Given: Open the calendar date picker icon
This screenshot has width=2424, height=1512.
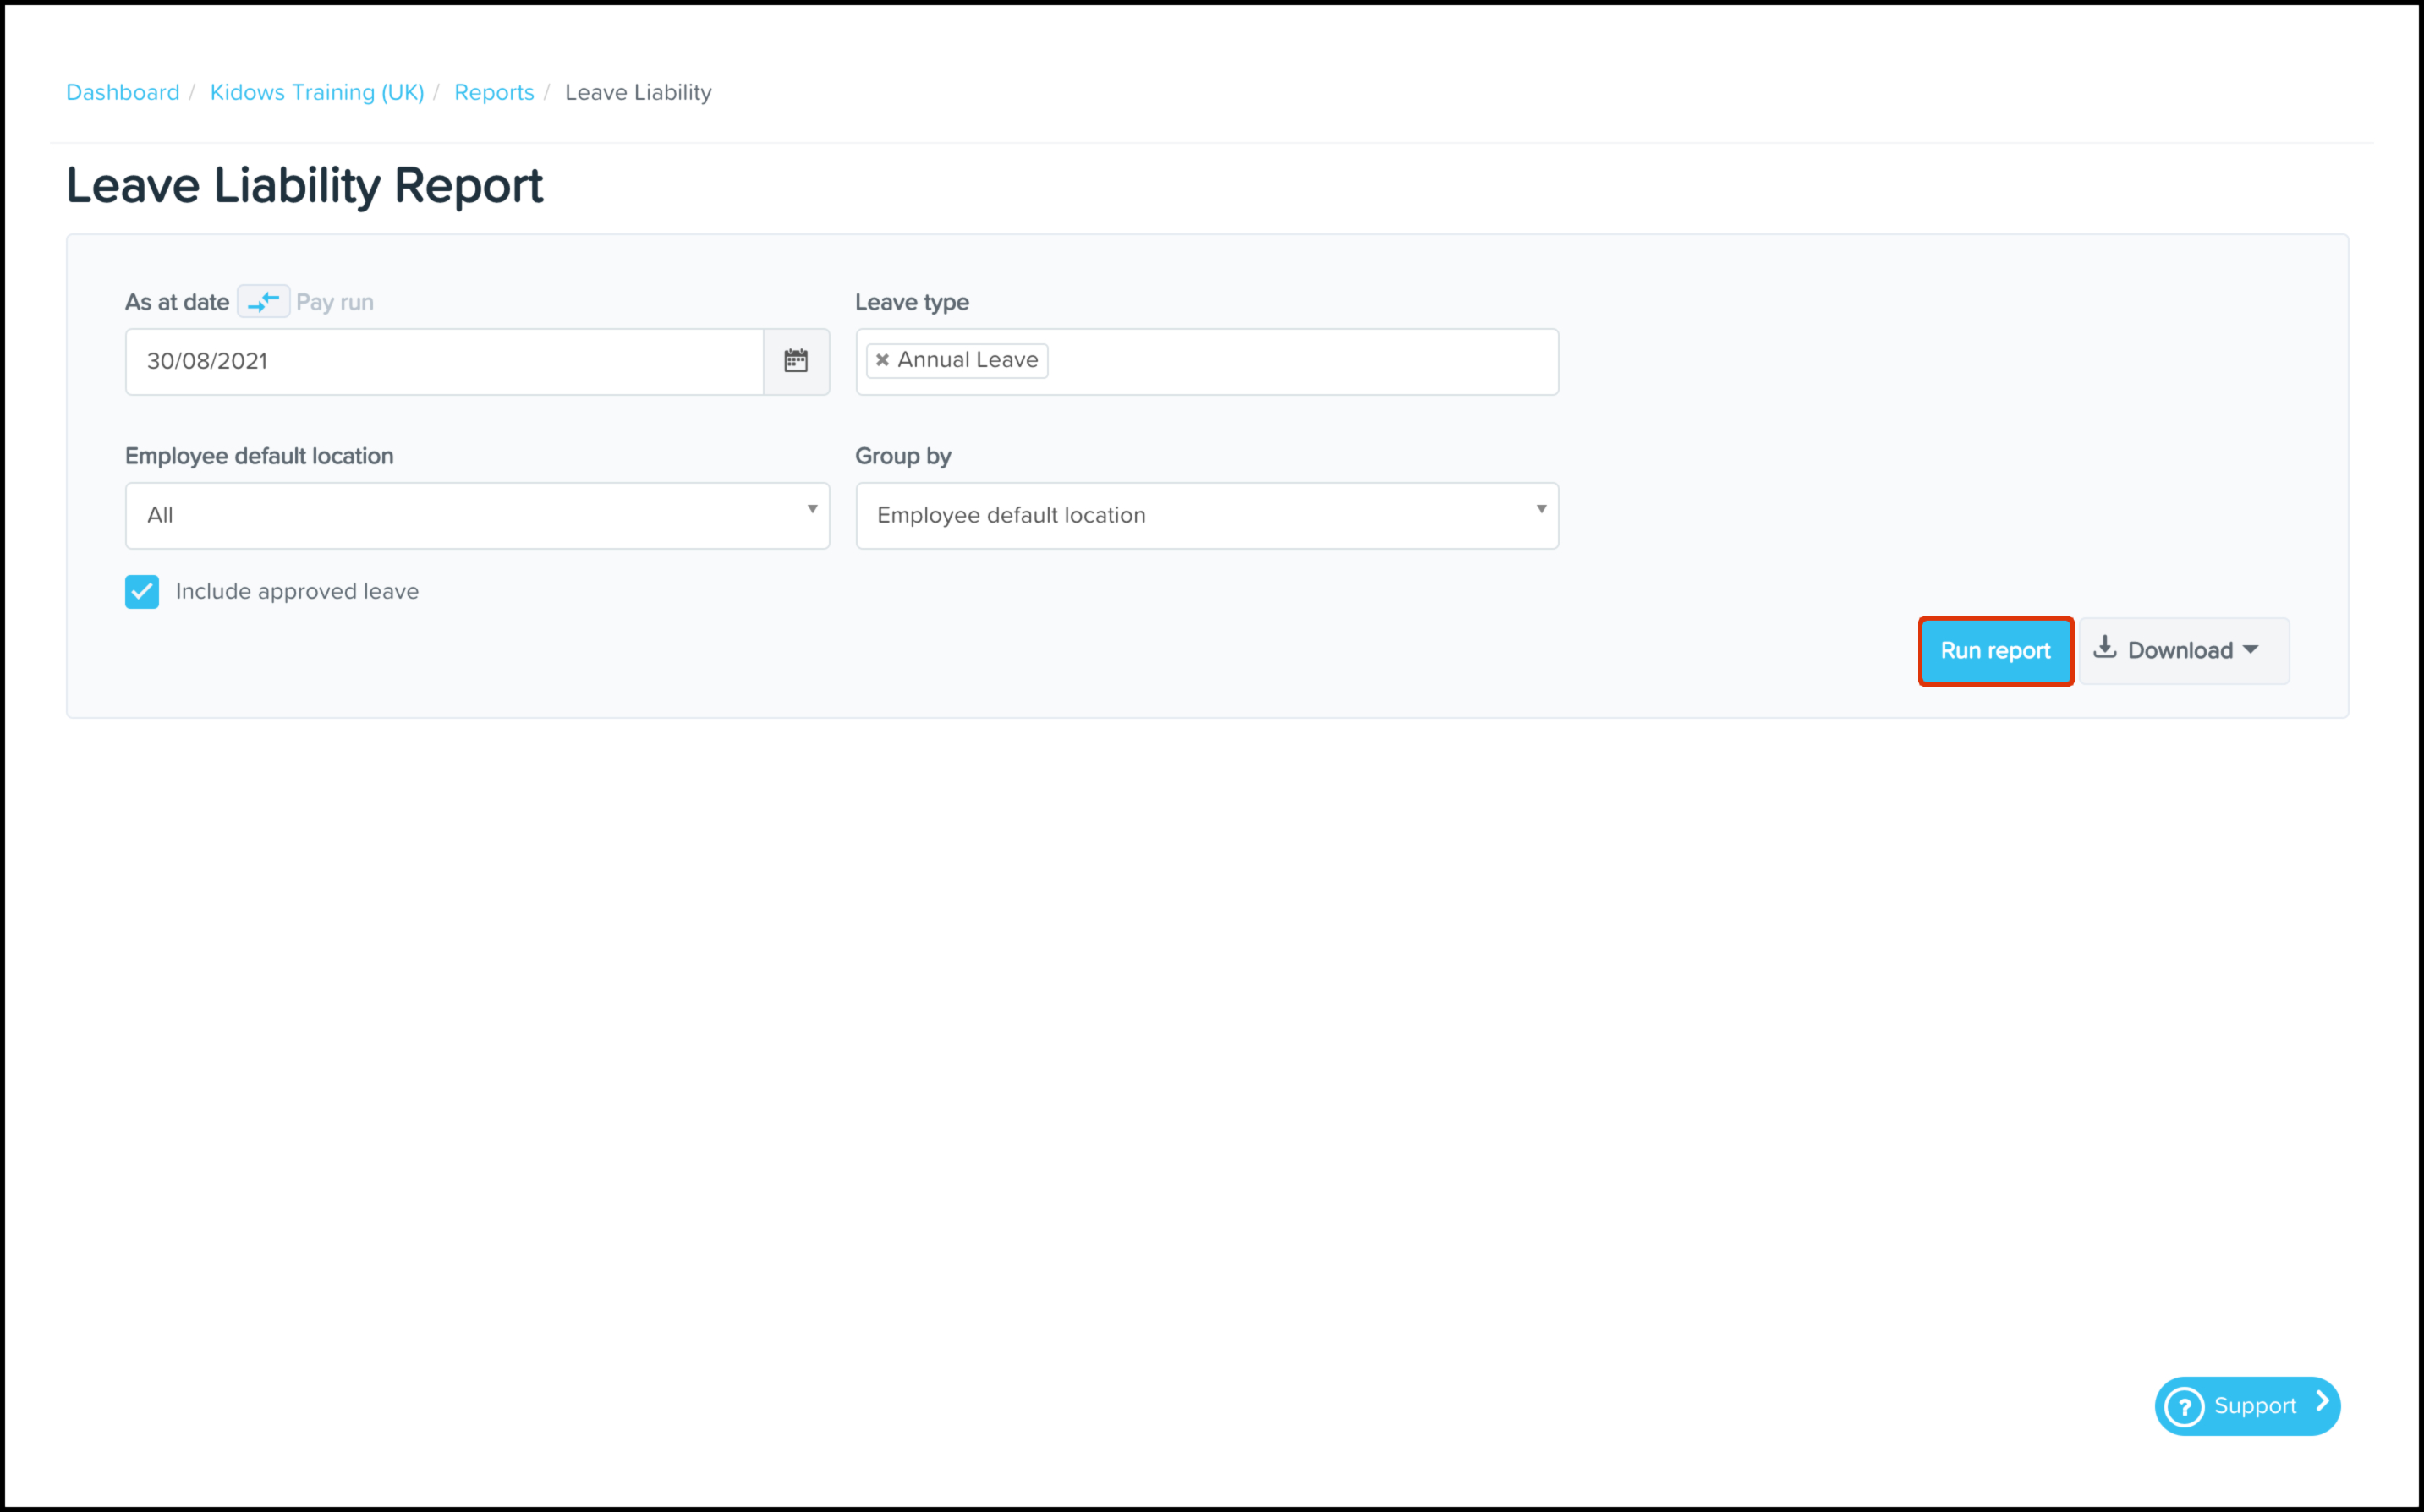Looking at the screenshot, I should coord(796,361).
